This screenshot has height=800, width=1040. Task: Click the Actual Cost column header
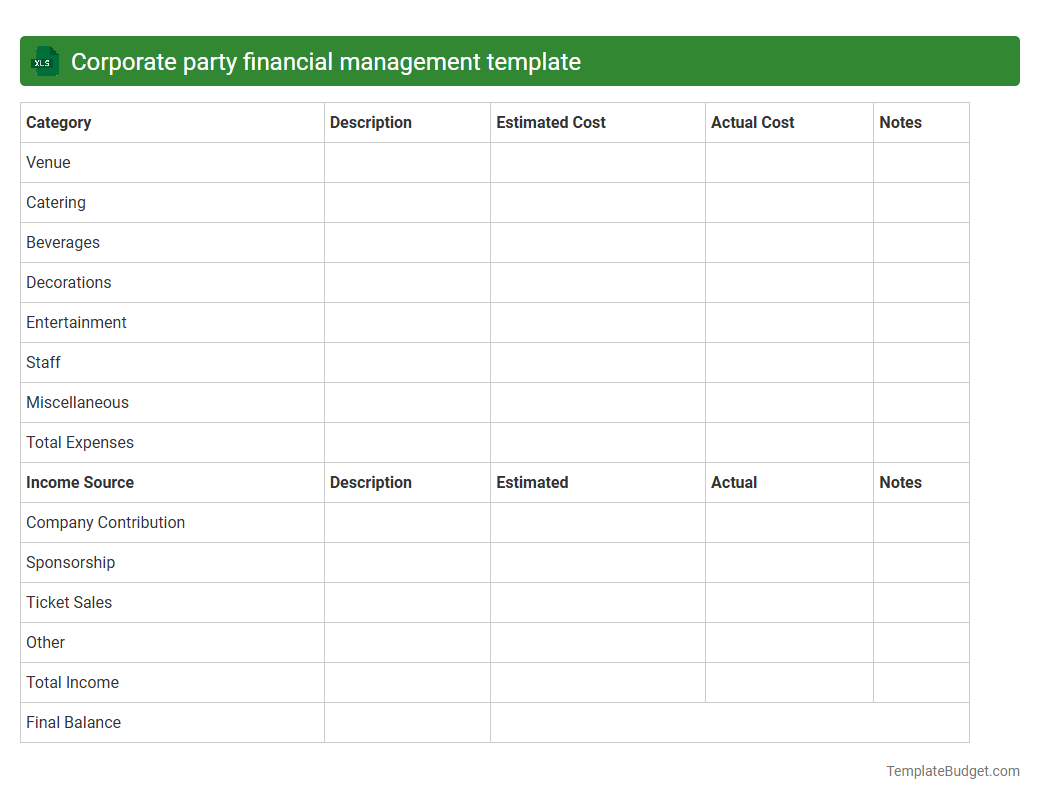(x=753, y=122)
